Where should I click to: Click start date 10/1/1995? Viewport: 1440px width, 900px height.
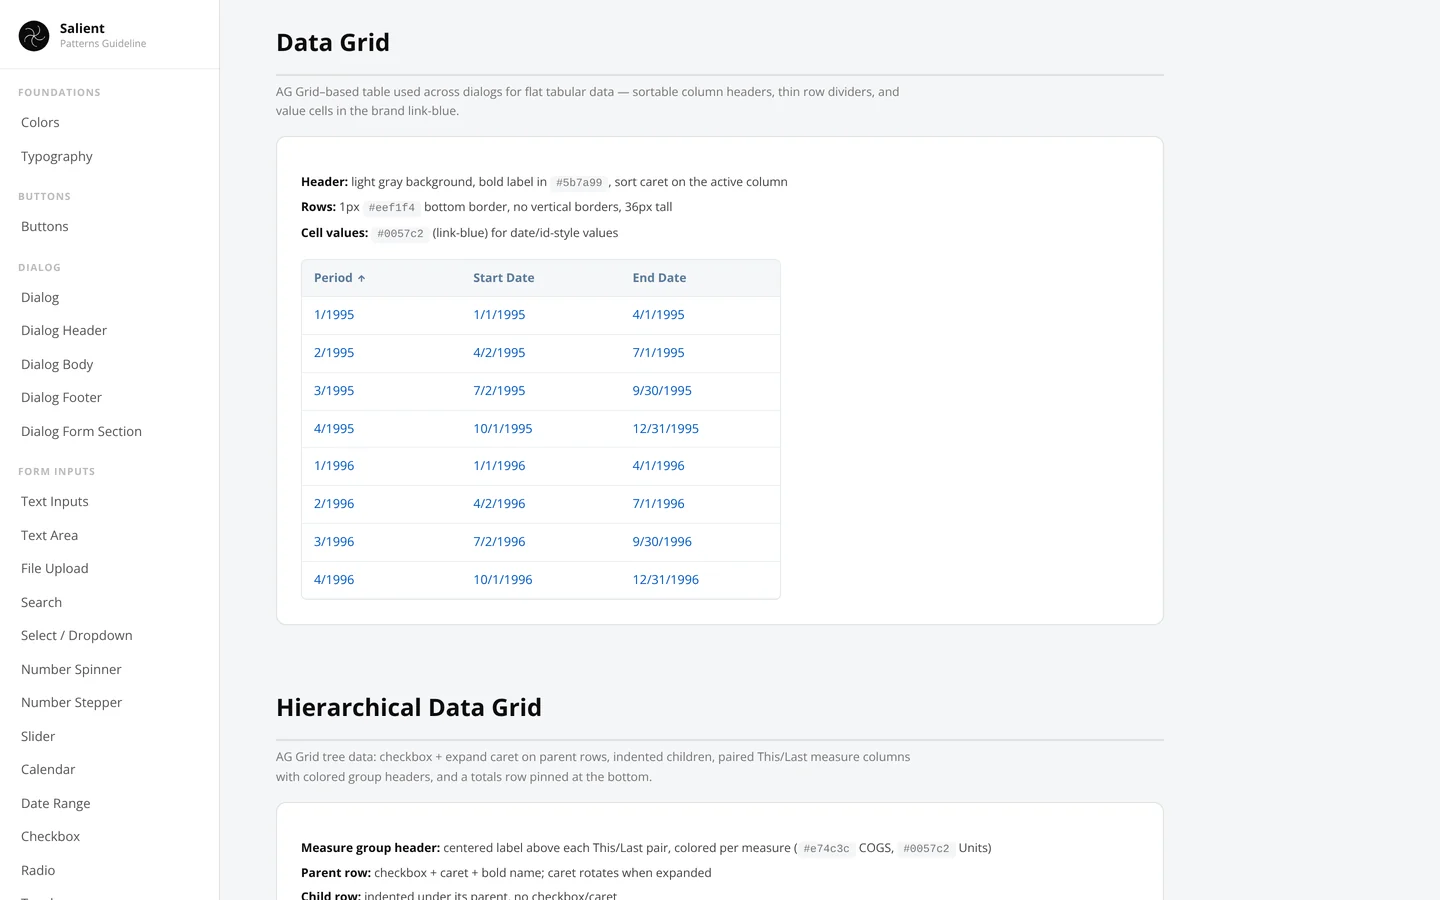[503, 428]
